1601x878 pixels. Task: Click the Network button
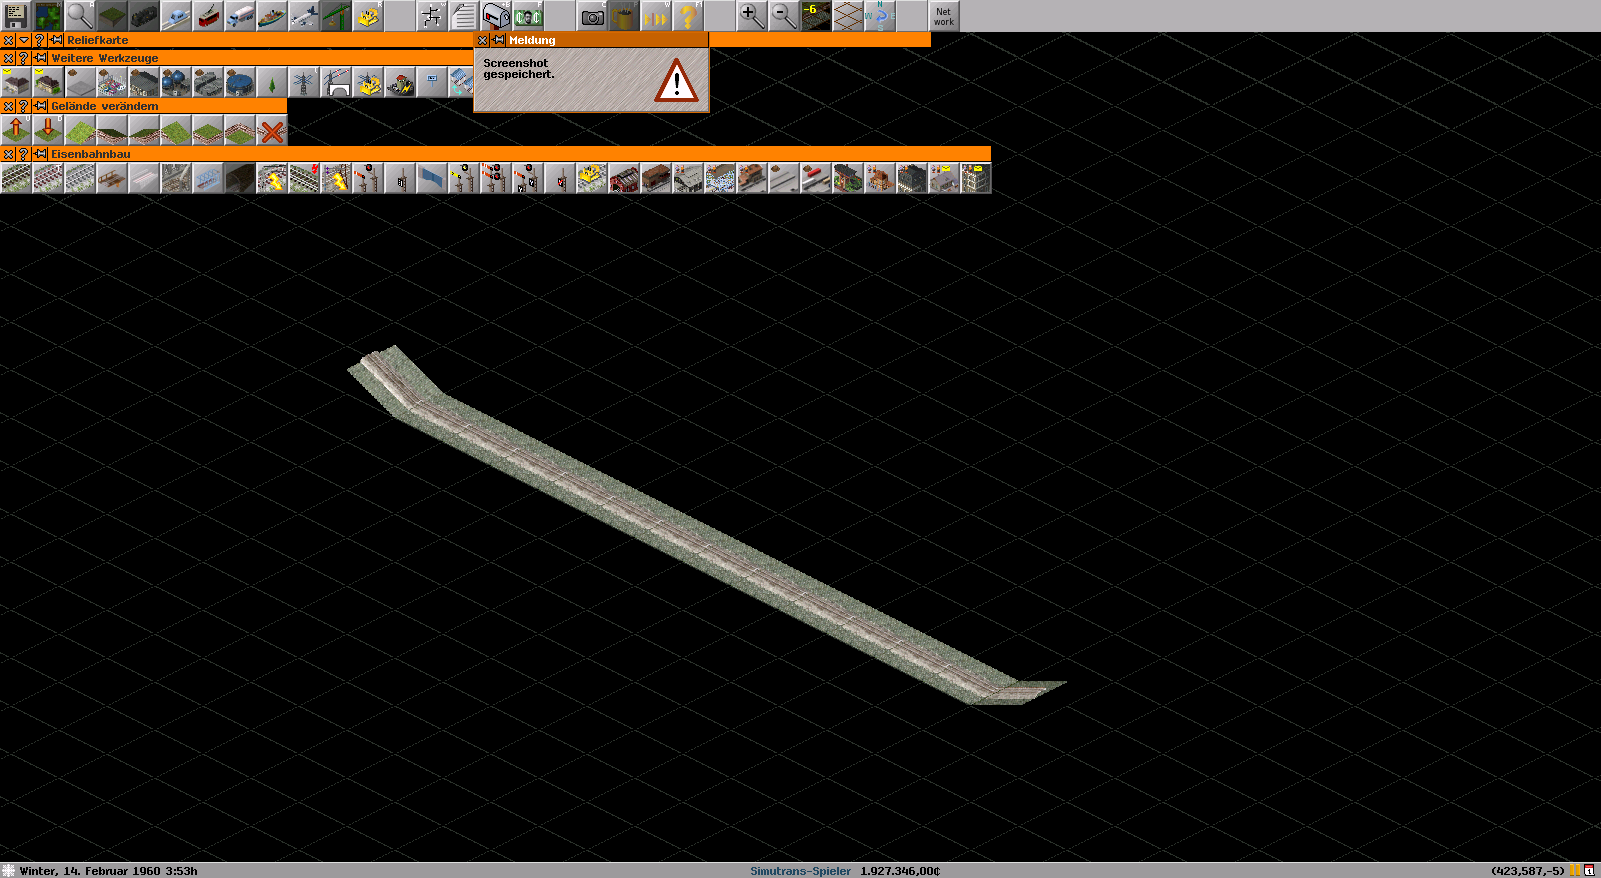tap(943, 16)
